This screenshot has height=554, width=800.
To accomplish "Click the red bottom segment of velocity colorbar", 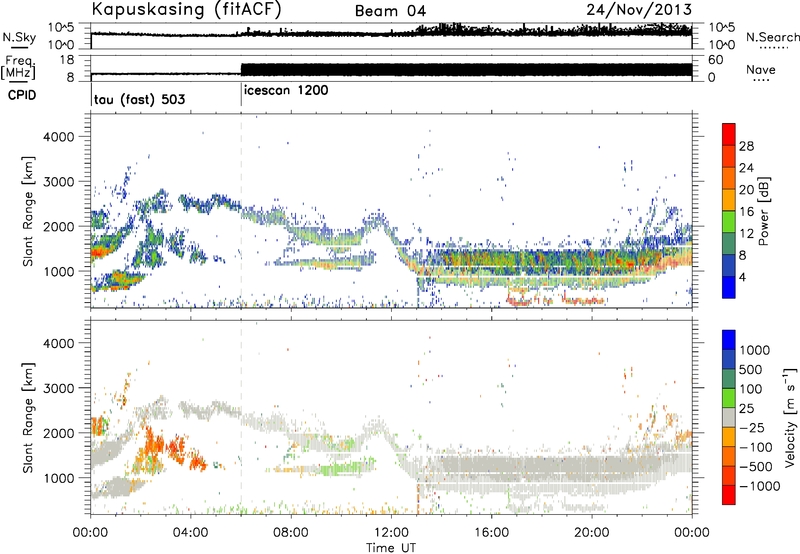I will tap(729, 495).
